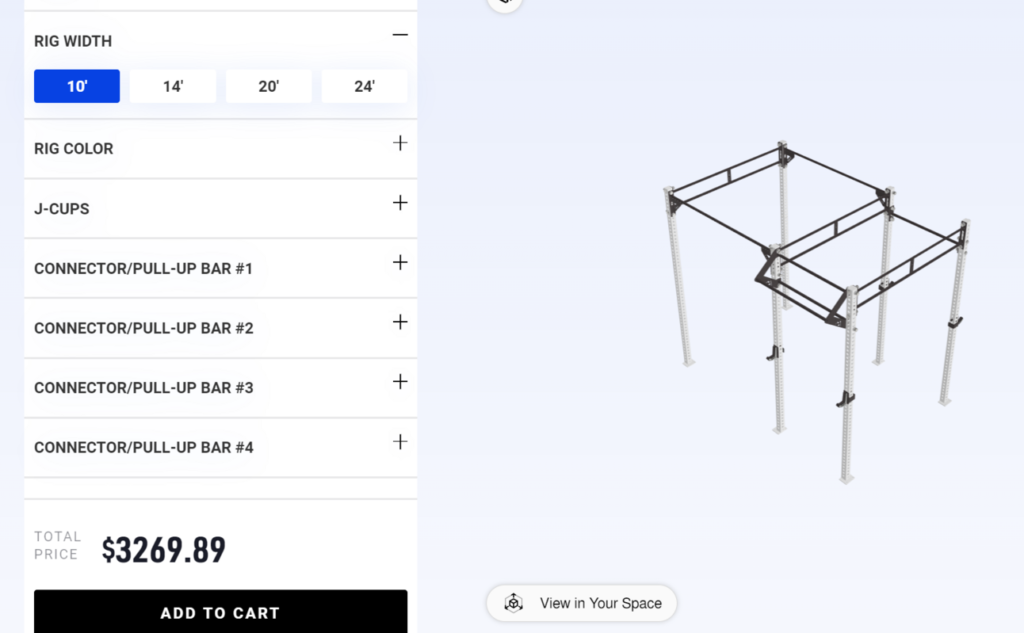Select the 10' rig width option
The height and width of the screenshot is (633, 1024).
[x=77, y=86]
